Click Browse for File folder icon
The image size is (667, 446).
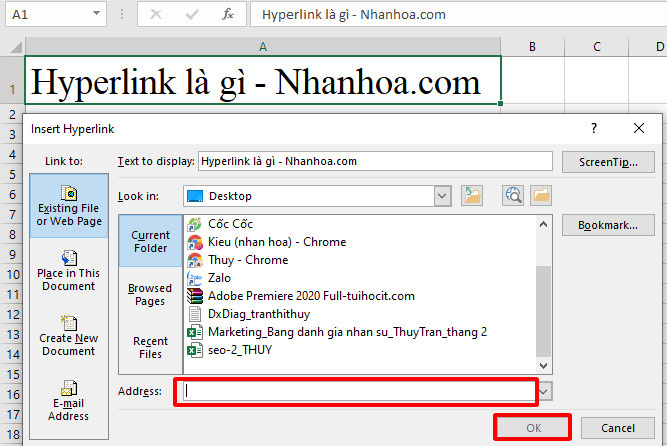[541, 196]
